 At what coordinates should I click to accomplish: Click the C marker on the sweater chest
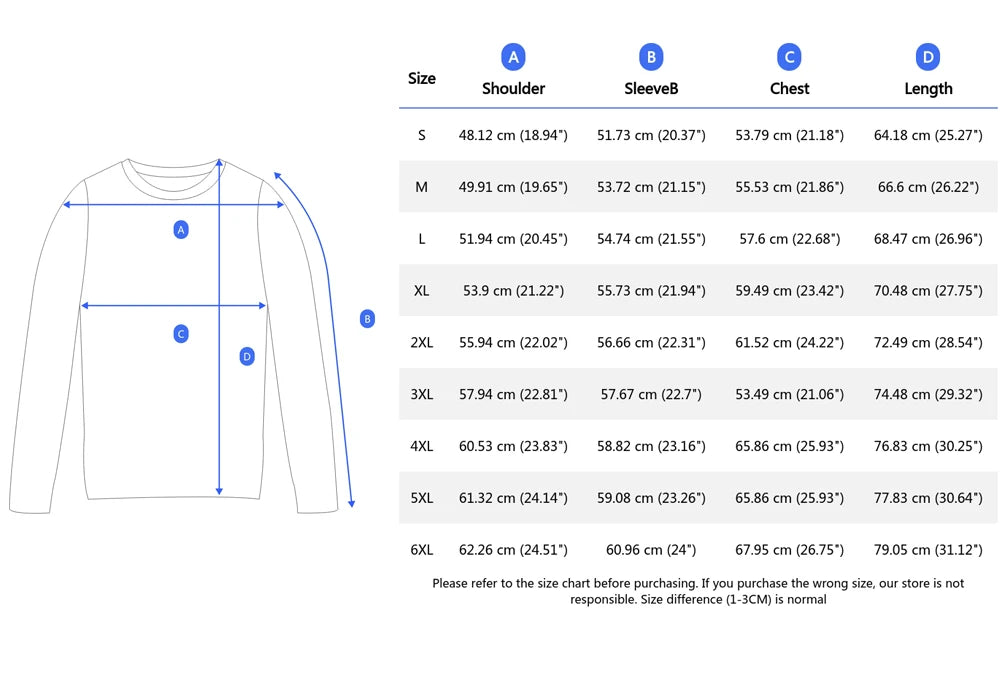click(x=181, y=334)
